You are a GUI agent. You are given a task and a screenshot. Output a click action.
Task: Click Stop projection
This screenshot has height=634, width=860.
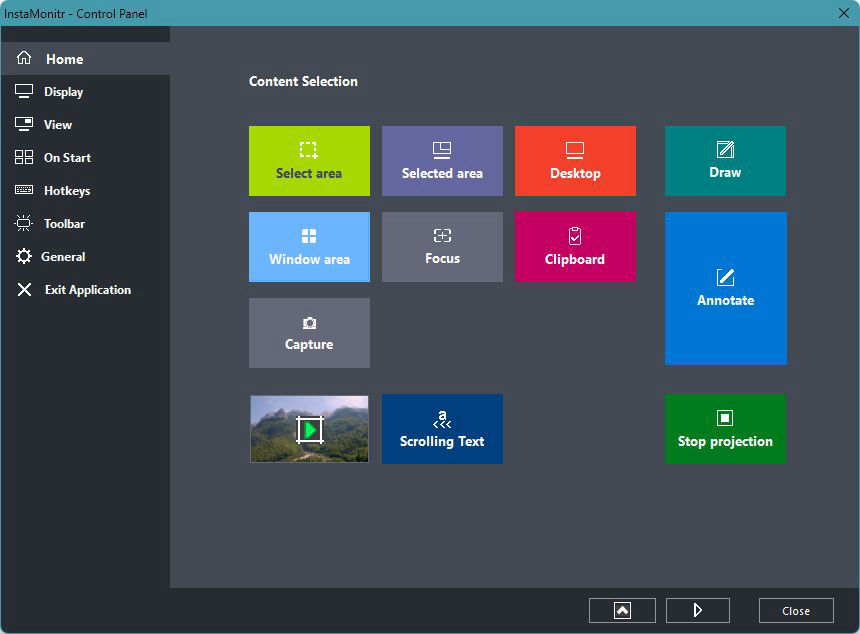coord(725,429)
